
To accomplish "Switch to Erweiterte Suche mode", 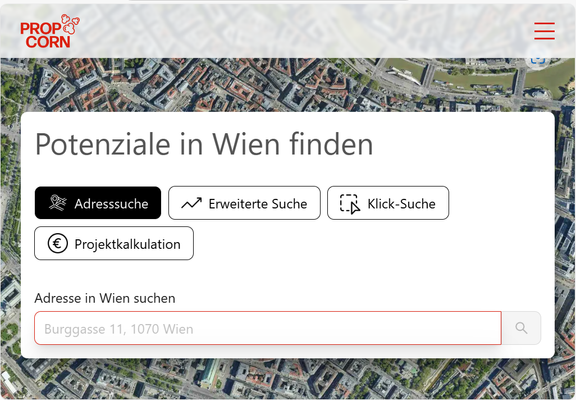I will (244, 203).
